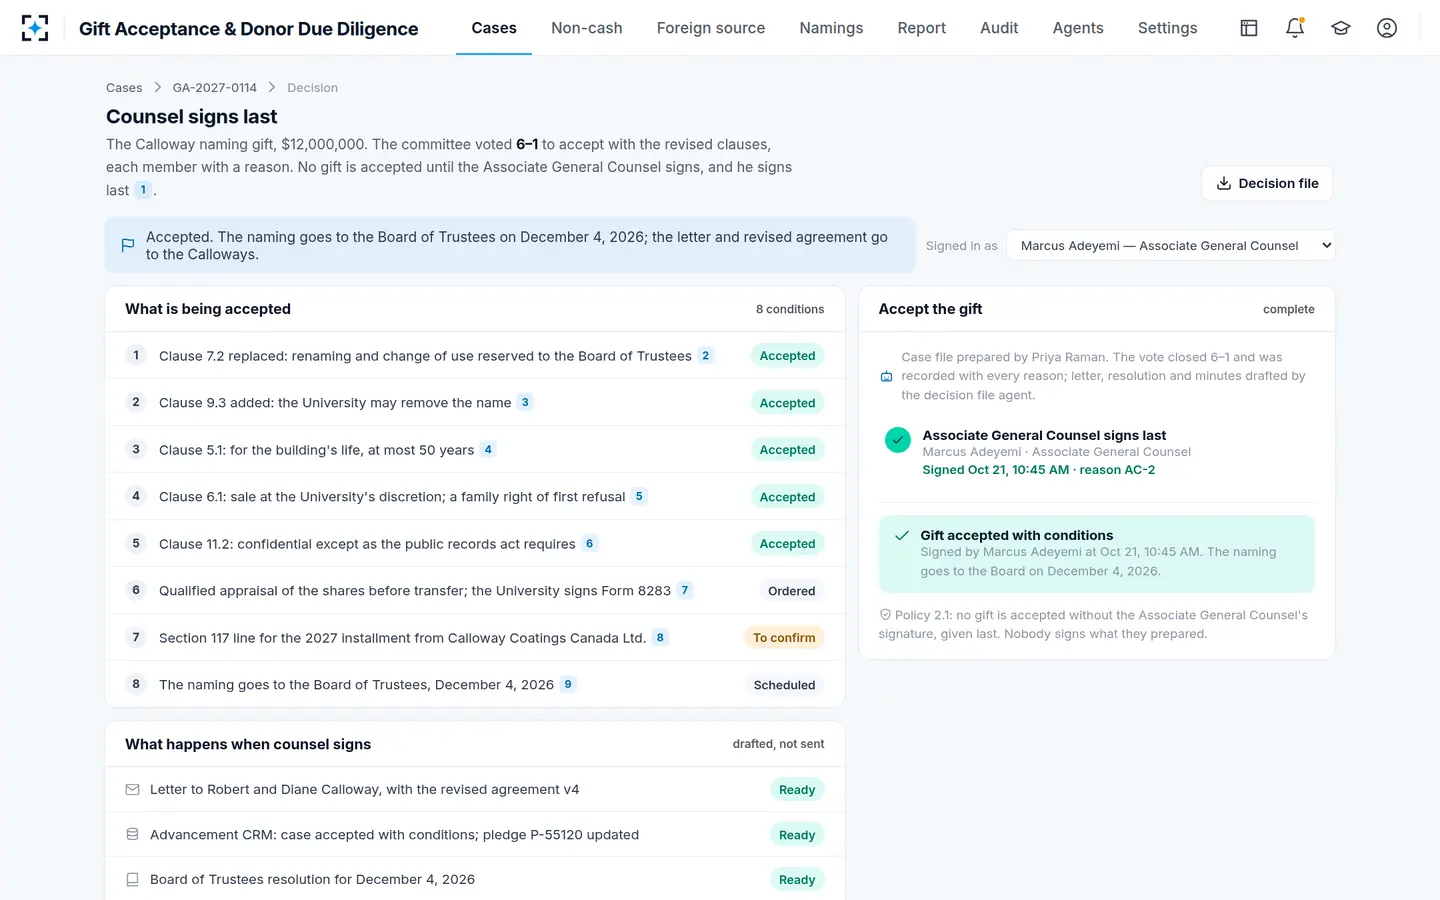The image size is (1440, 900).
Task: Download the Decision file
Action: [x=1267, y=183]
